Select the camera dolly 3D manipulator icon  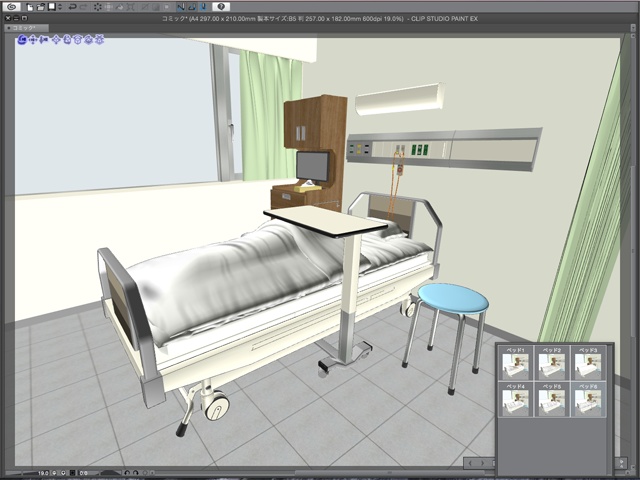pyautogui.click(x=44, y=40)
